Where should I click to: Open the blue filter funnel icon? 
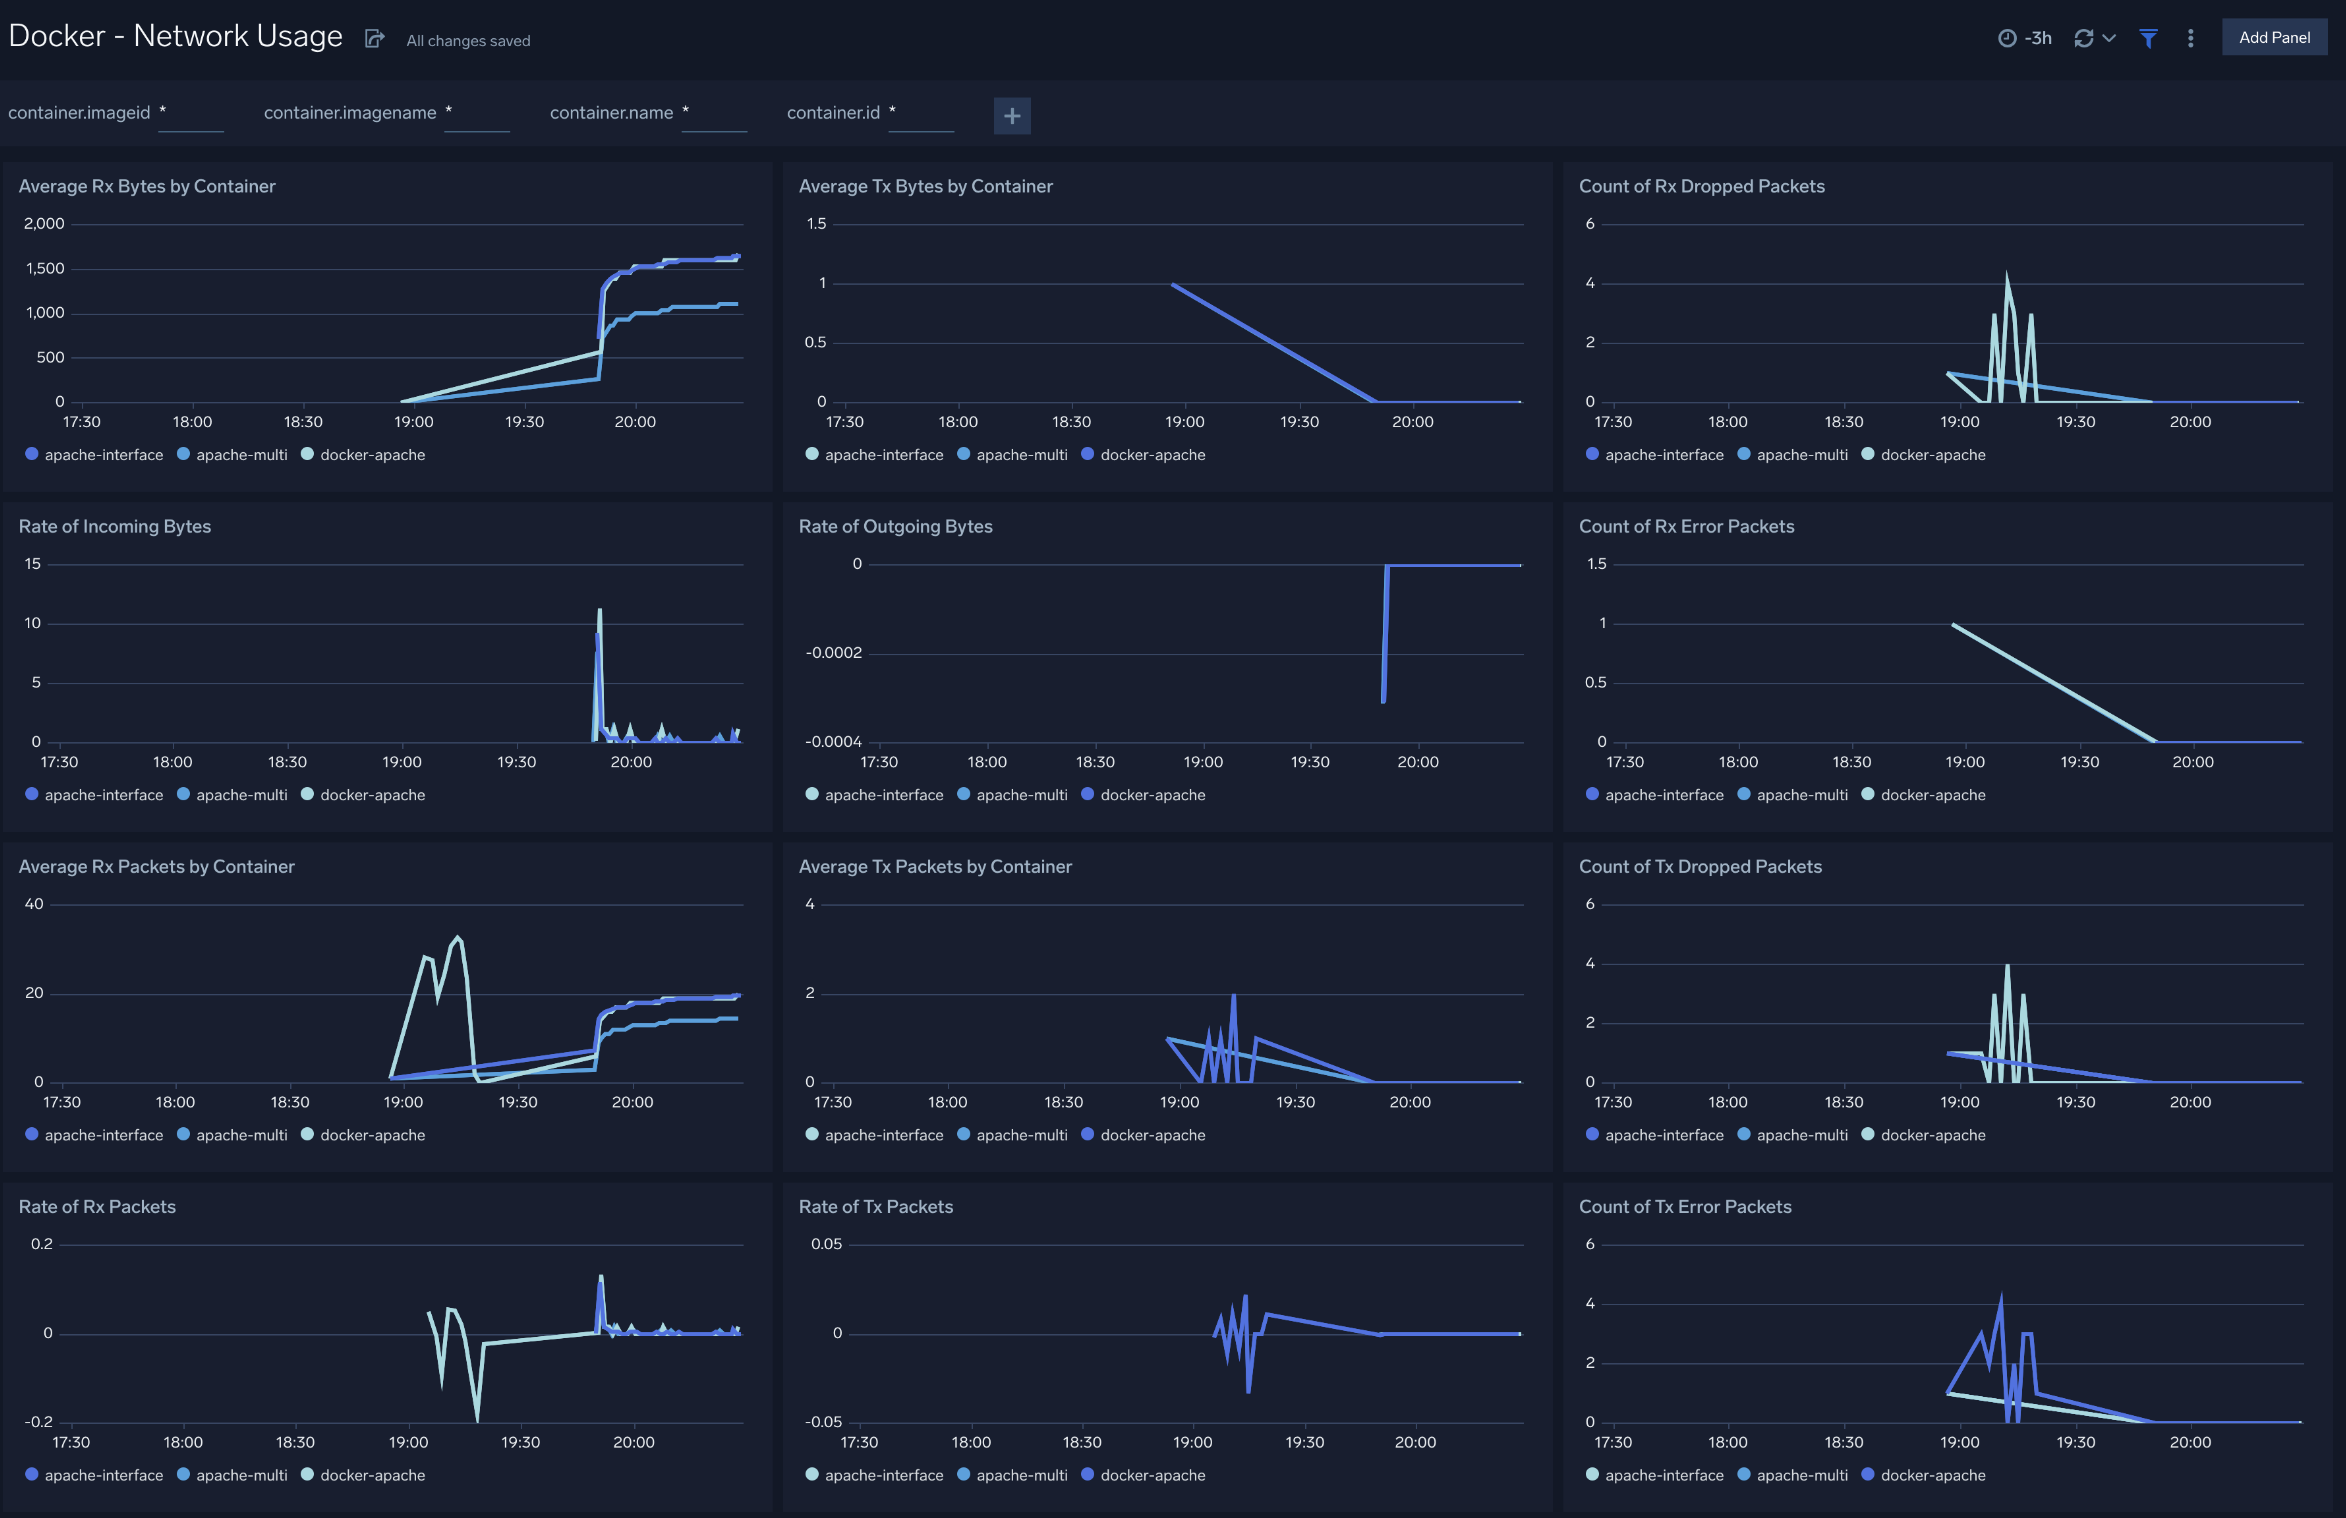pos(2148,37)
